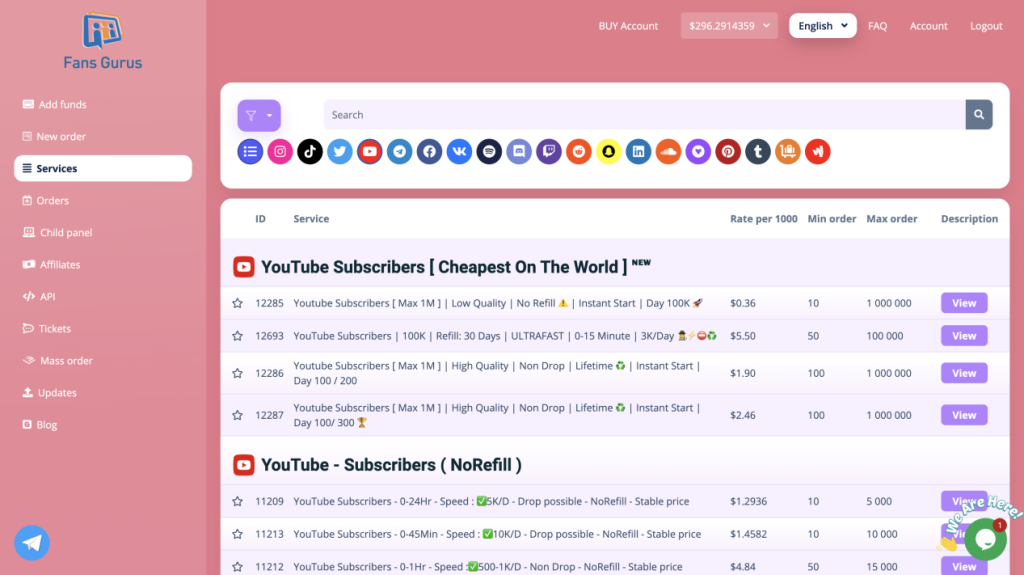Image resolution: width=1024 pixels, height=575 pixels.
Task: Filter services by purple heart icon
Action: pyautogui.click(x=698, y=152)
